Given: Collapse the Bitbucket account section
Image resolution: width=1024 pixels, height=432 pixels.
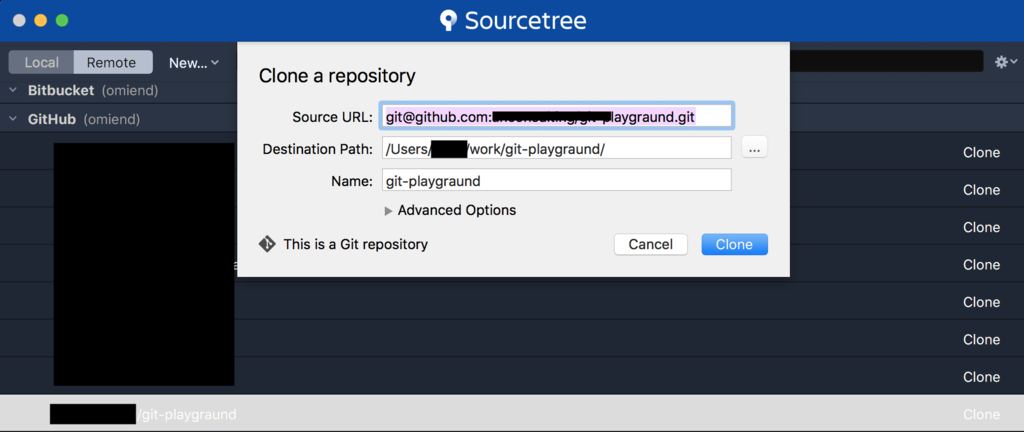Looking at the screenshot, I should 13,91.
